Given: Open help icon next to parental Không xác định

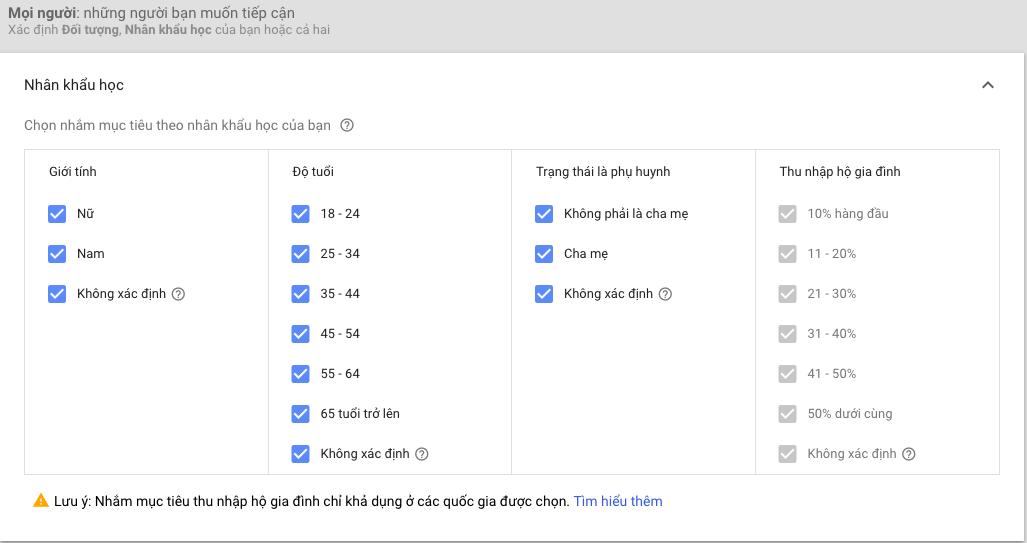Looking at the screenshot, I should [x=665, y=294].
